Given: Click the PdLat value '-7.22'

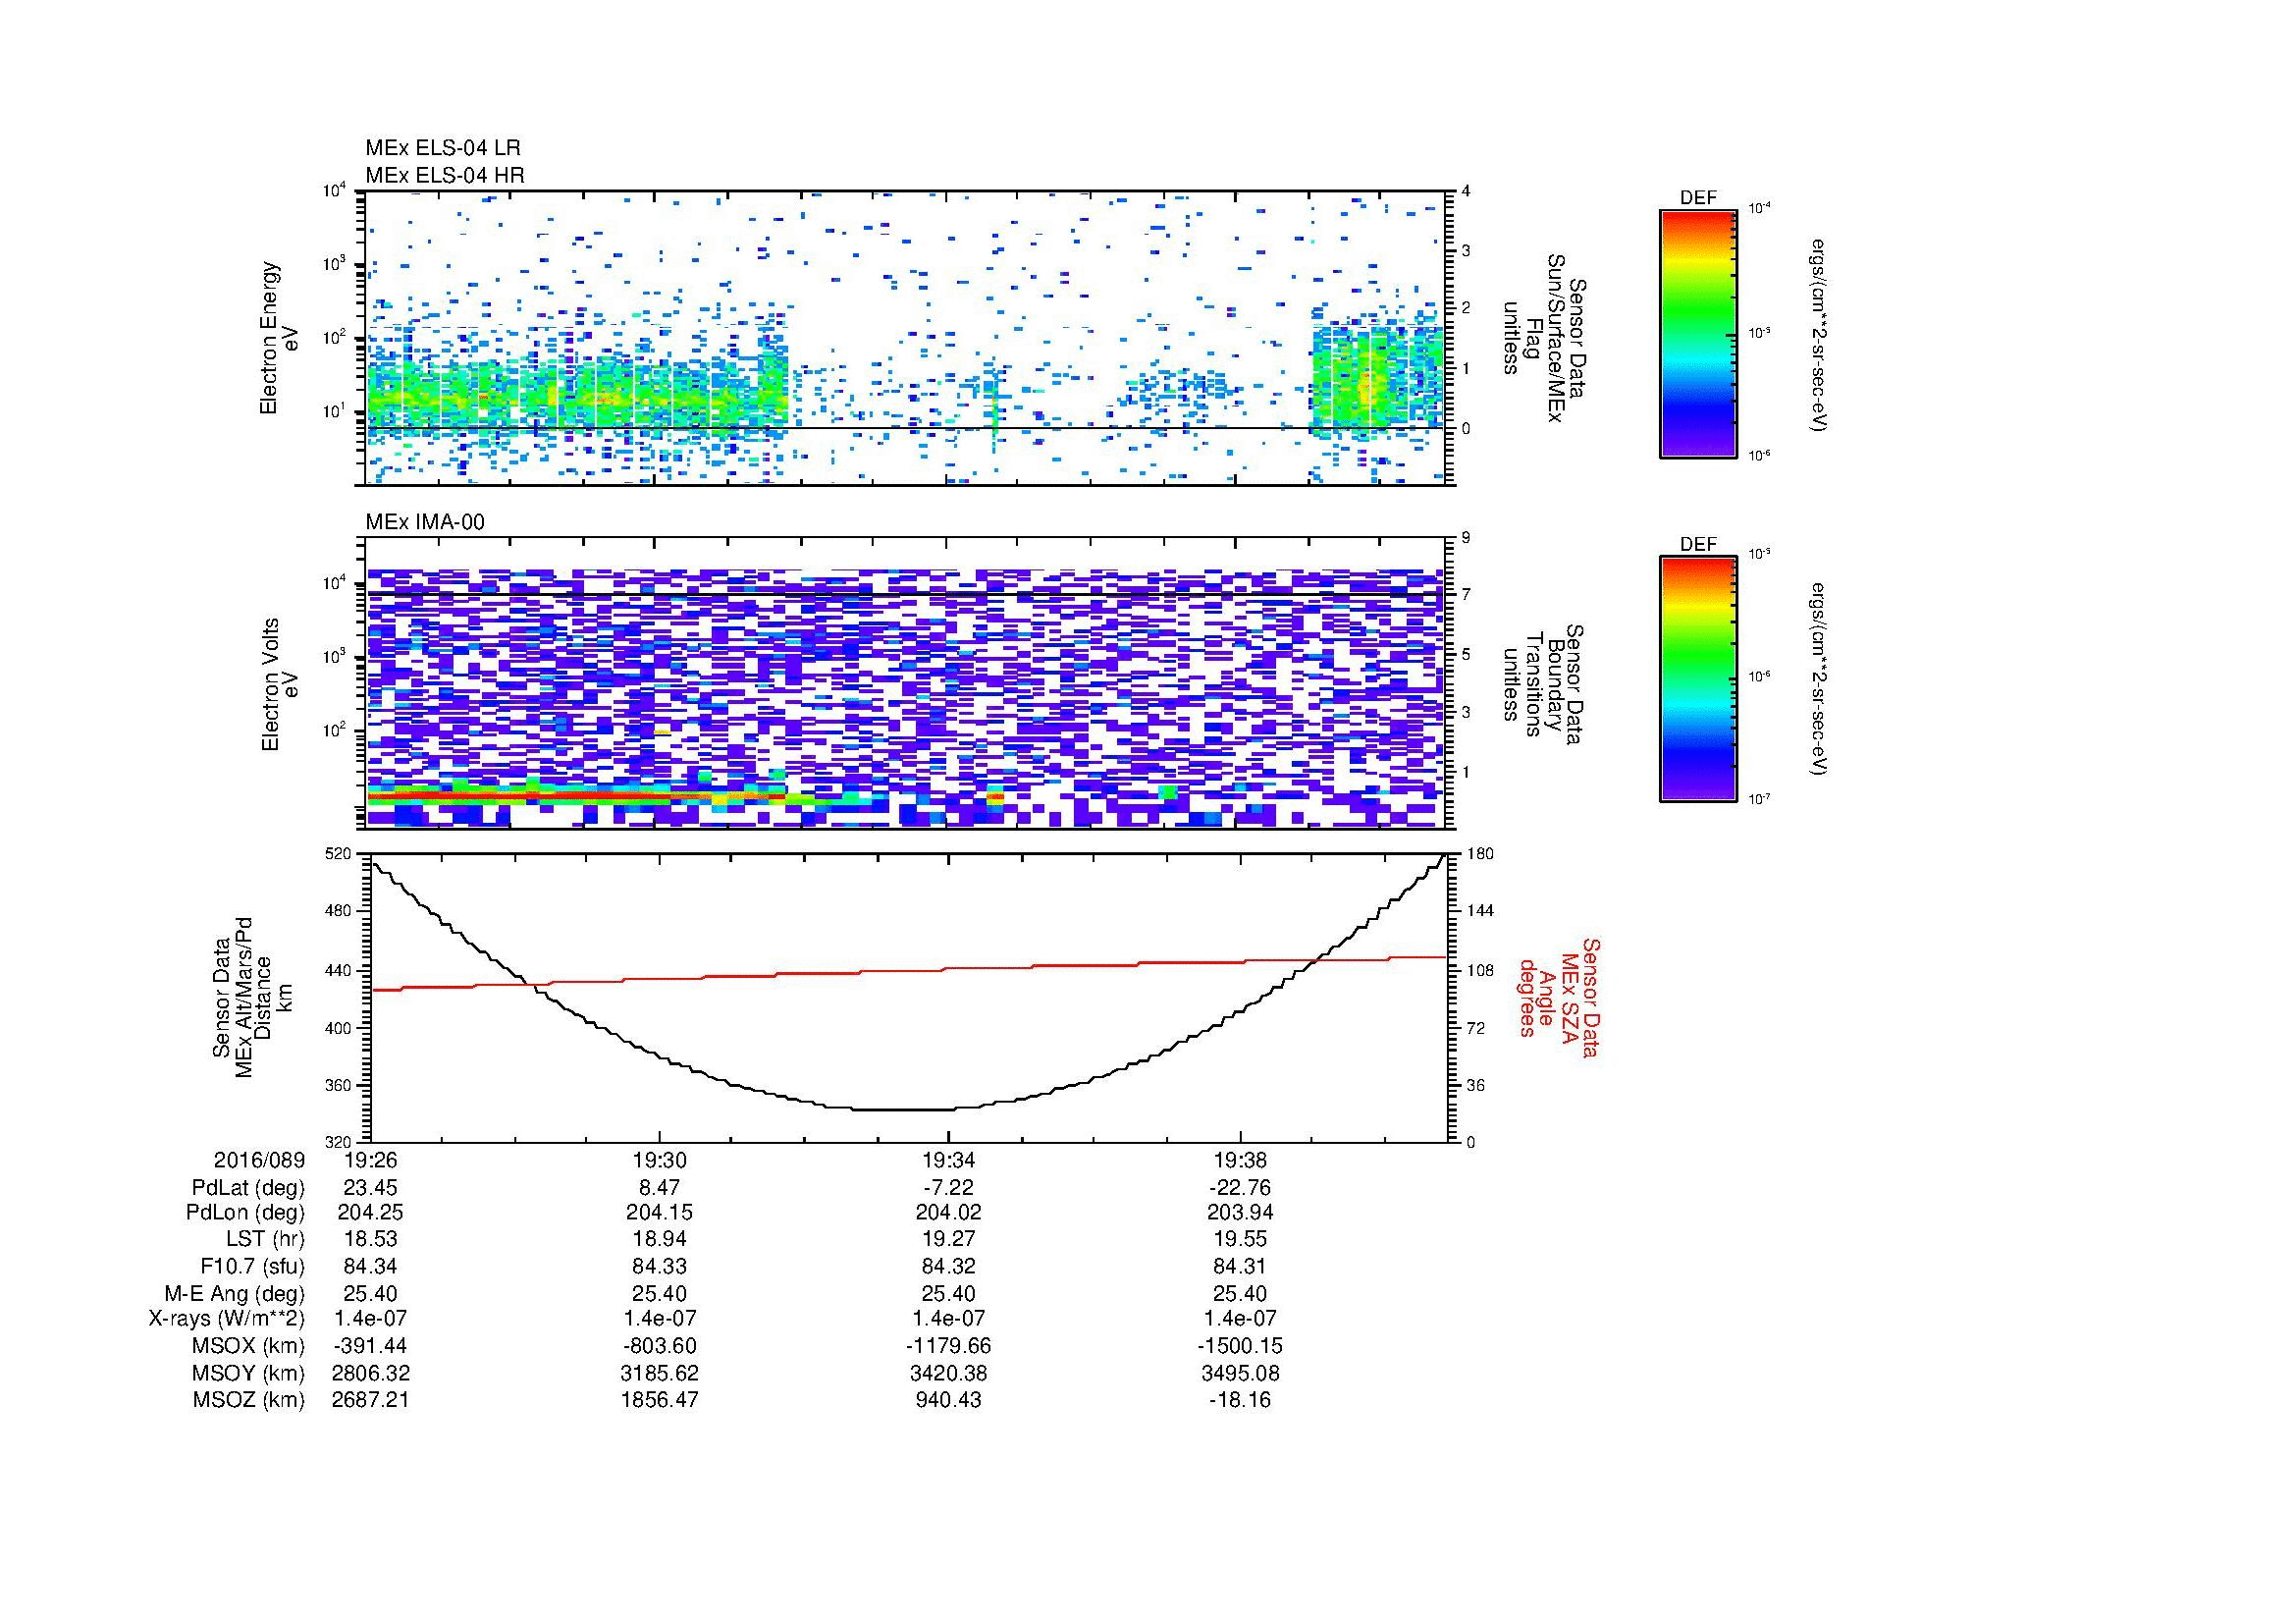Looking at the screenshot, I should point(948,1188).
